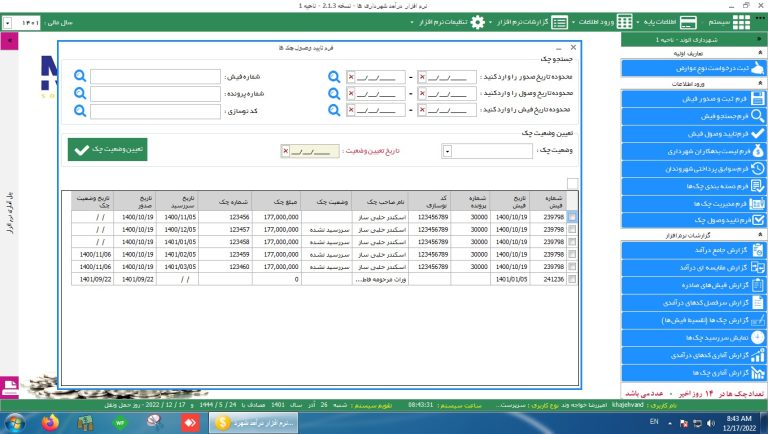The height and width of the screenshot is (434, 768).
Task: Click search icon beside کد نوسازی field
Action: (x=80, y=111)
